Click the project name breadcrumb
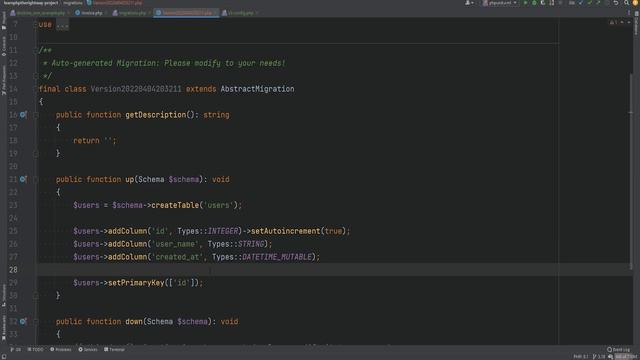The height and width of the screenshot is (360, 640). pos(31,3)
